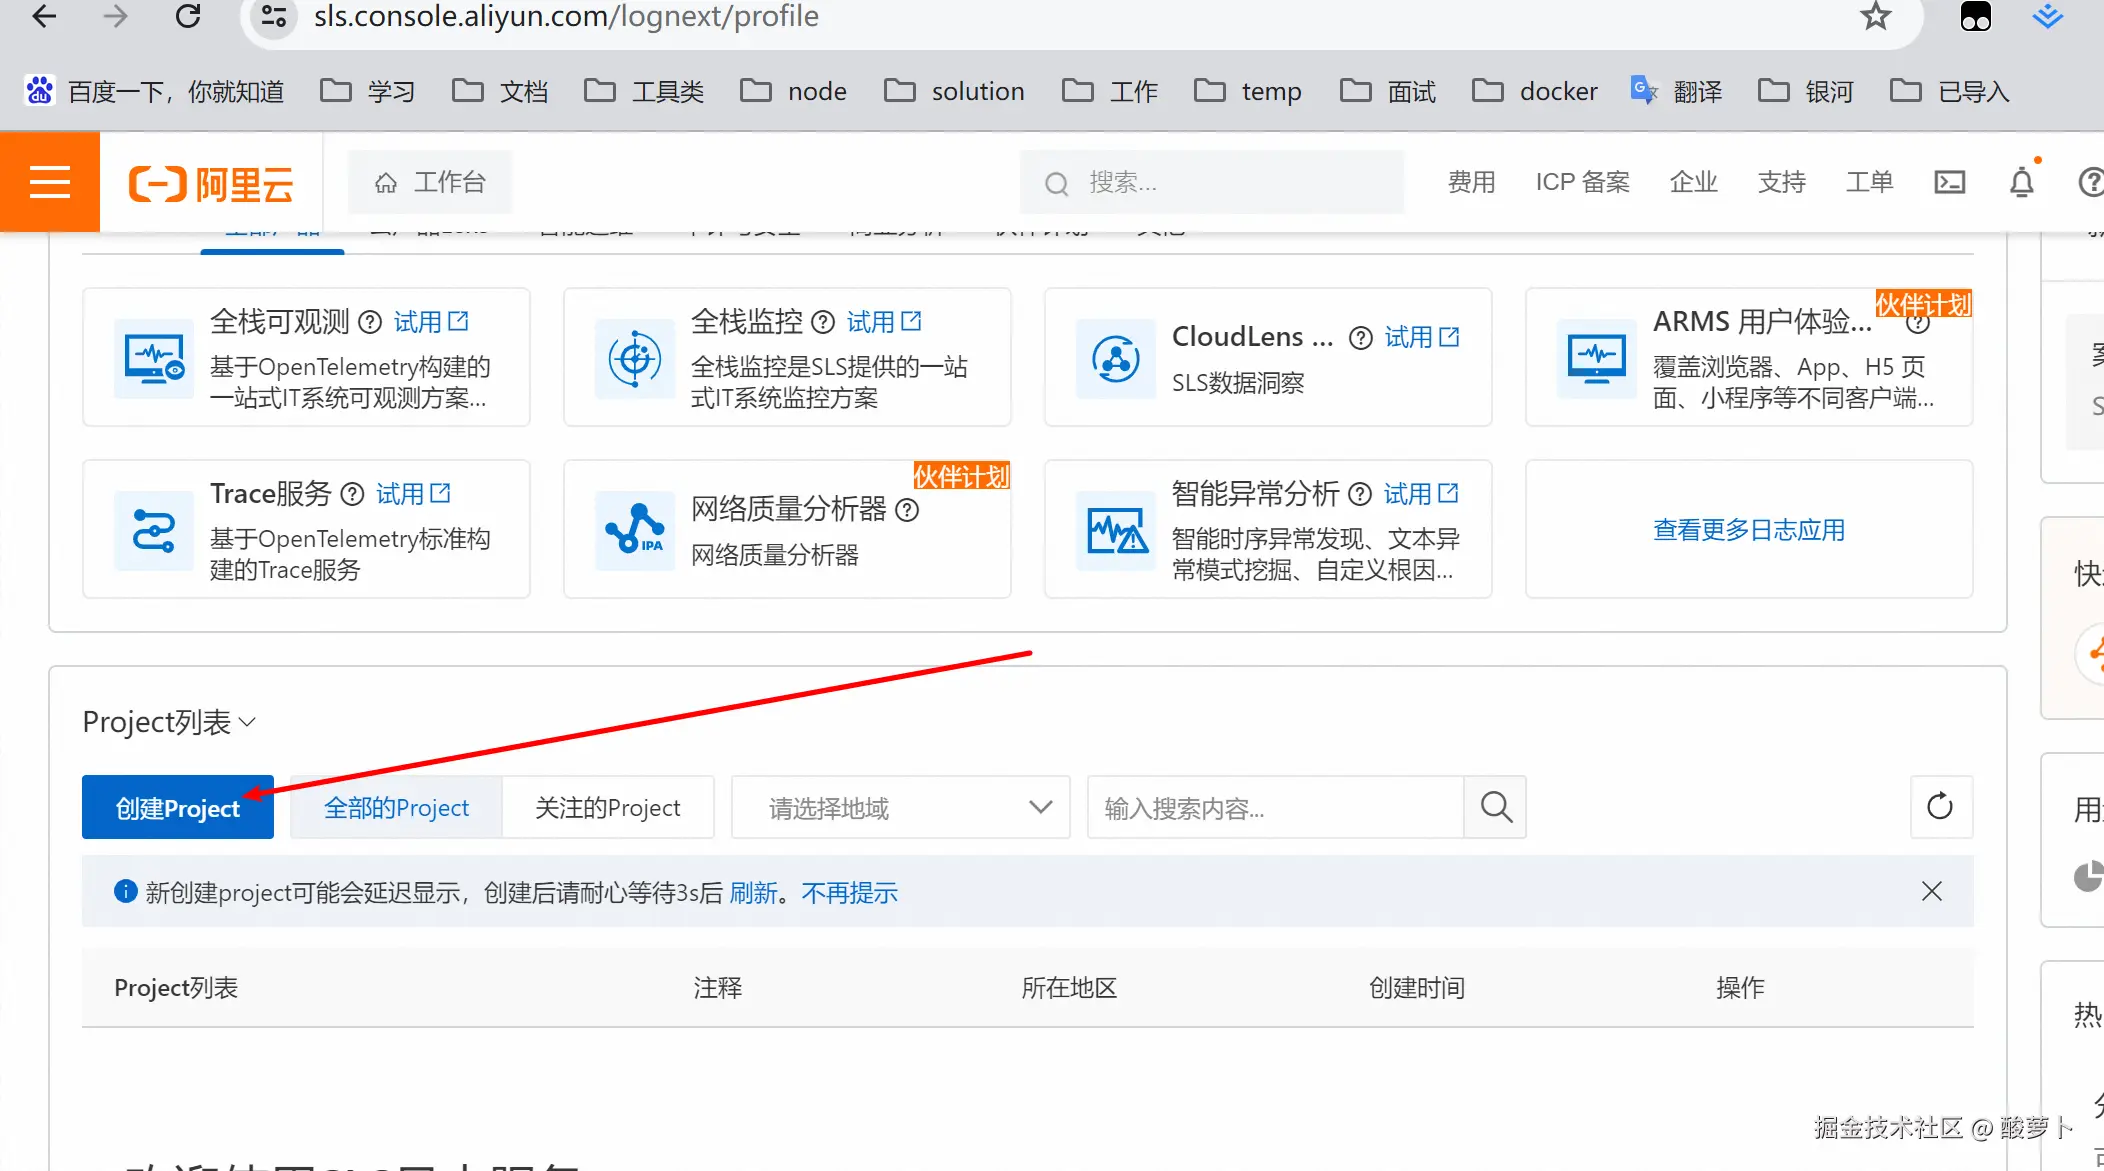2104x1171 pixels.
Task: Click the 智能异常分析 card icon
Action: (x=1116, y=530)
